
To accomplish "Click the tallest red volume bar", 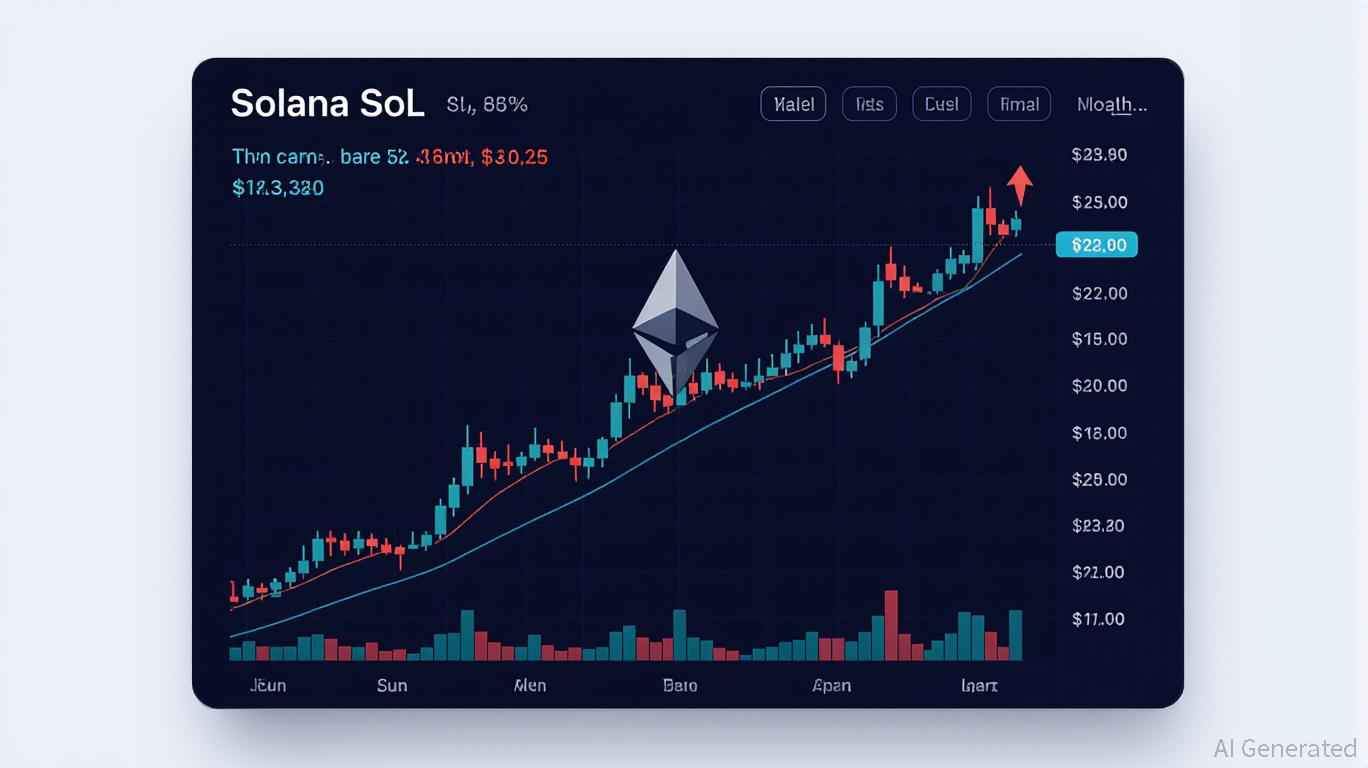I will [x=891, y=625].
